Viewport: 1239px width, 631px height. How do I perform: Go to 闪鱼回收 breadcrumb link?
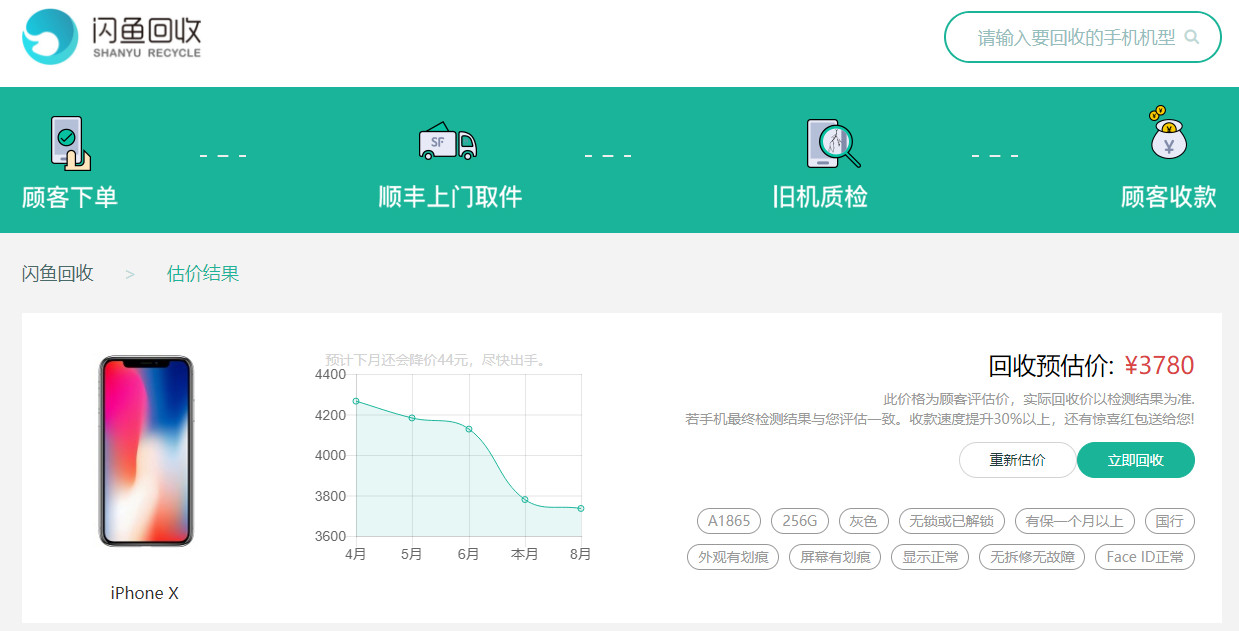(x=58, y=274)
